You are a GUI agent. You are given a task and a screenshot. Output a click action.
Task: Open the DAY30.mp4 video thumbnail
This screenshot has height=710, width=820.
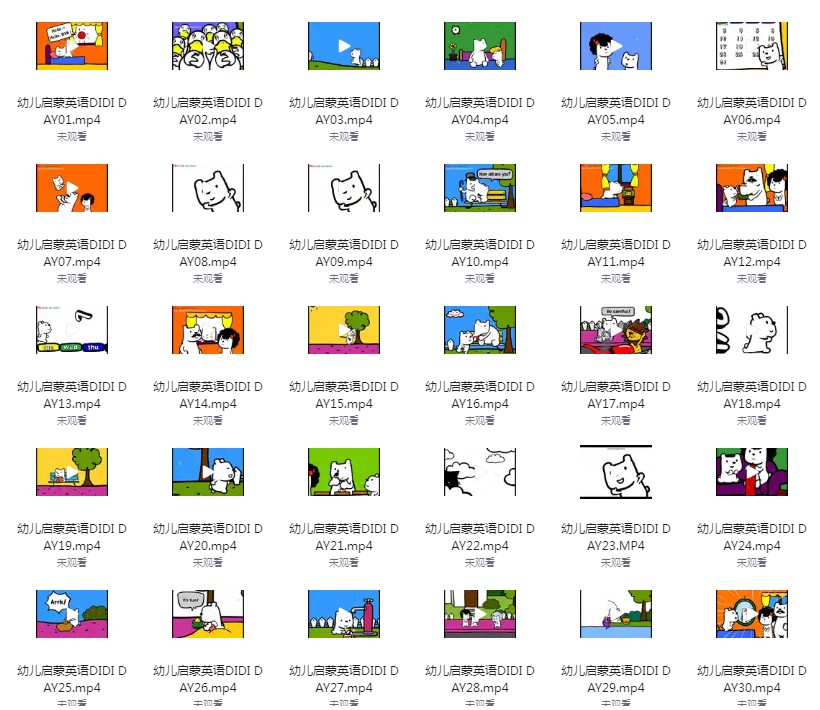tap(752, 614)
